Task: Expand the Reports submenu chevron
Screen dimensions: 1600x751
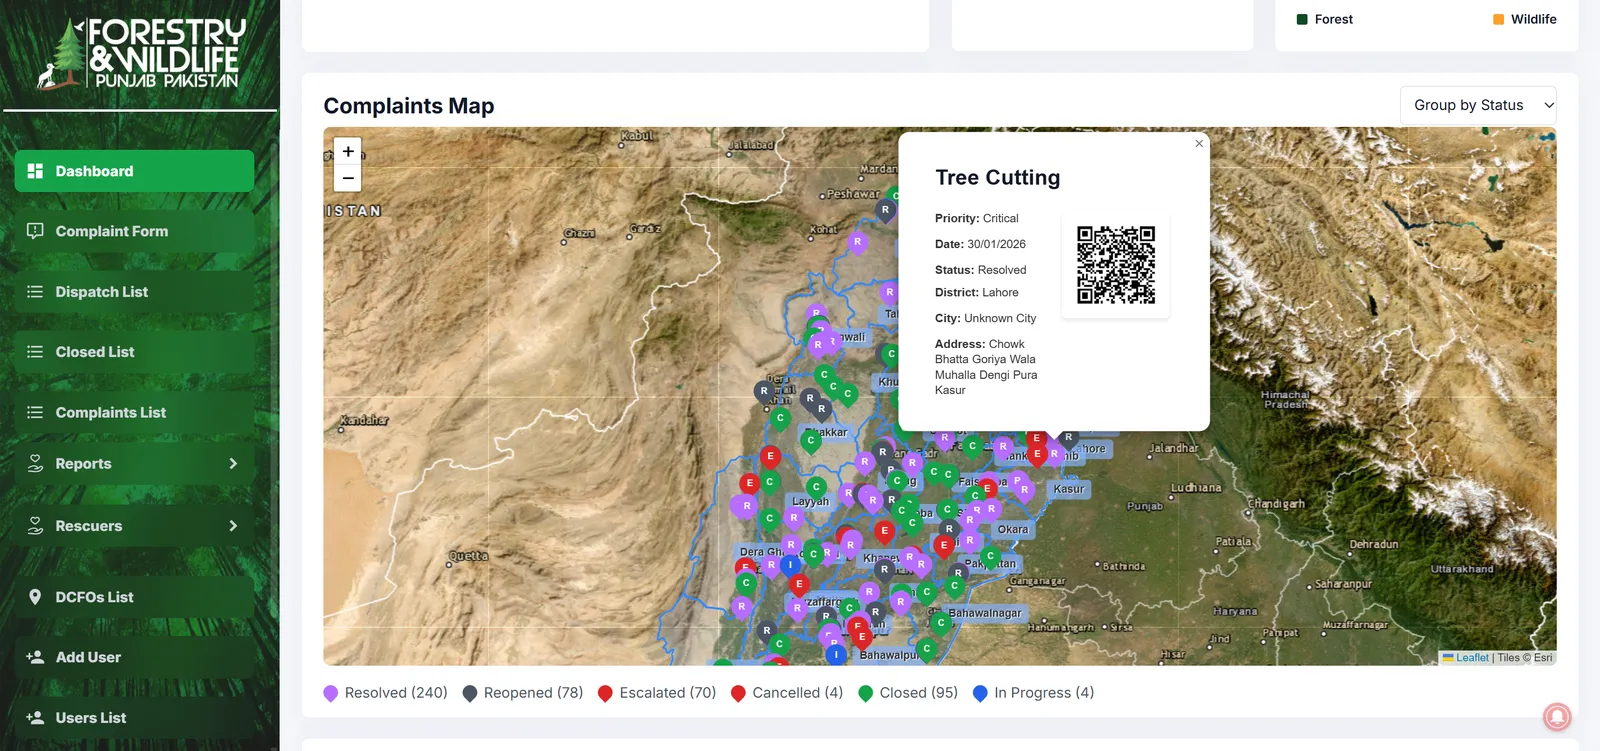Action: pyautogui.click(x=233, y=464)
